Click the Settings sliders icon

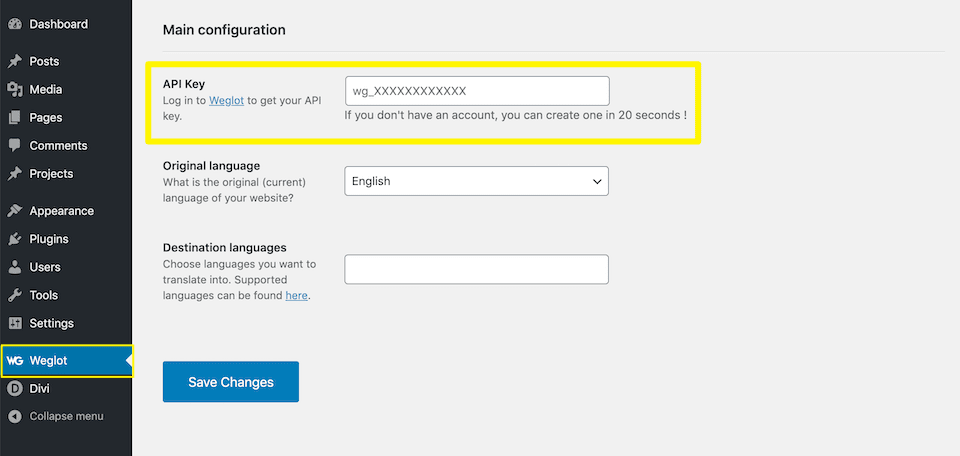click(x=15, y=323)
